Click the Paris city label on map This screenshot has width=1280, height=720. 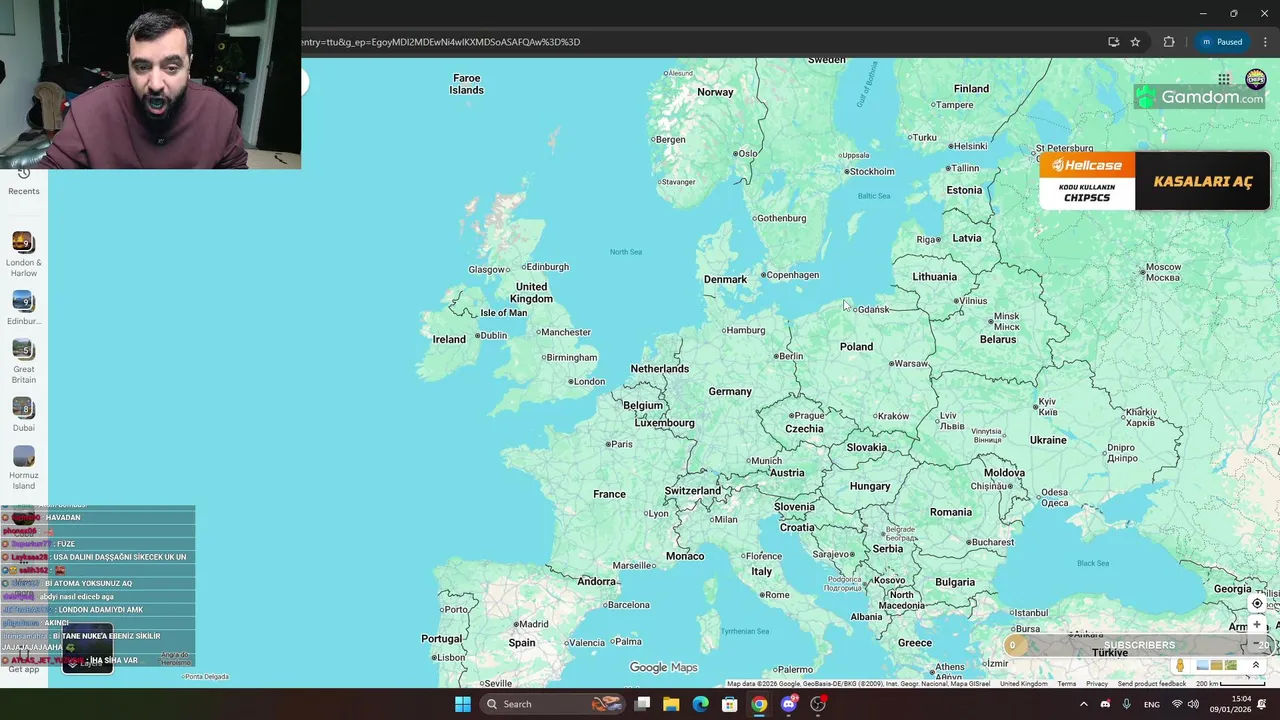(x=621, y=444)
